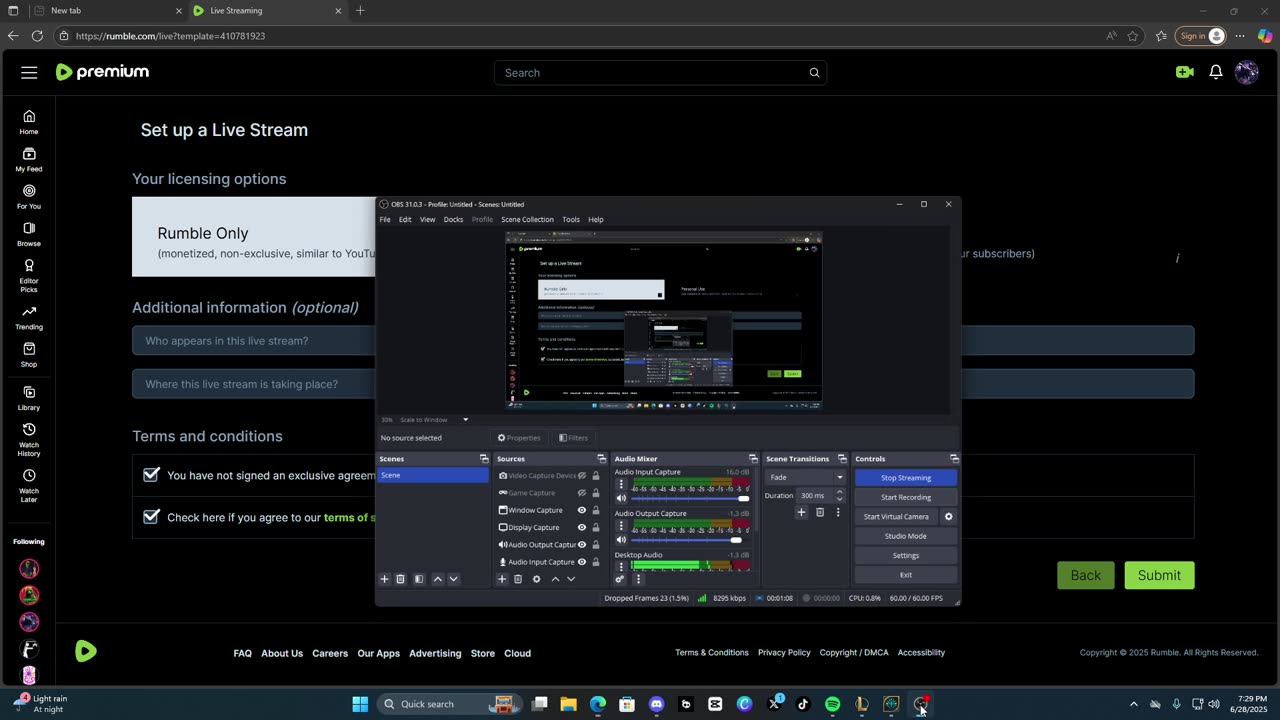Viewport: 1280px width, 720px height.
Task: Show the Video Capture Device source
Action: tap(582, 476)
